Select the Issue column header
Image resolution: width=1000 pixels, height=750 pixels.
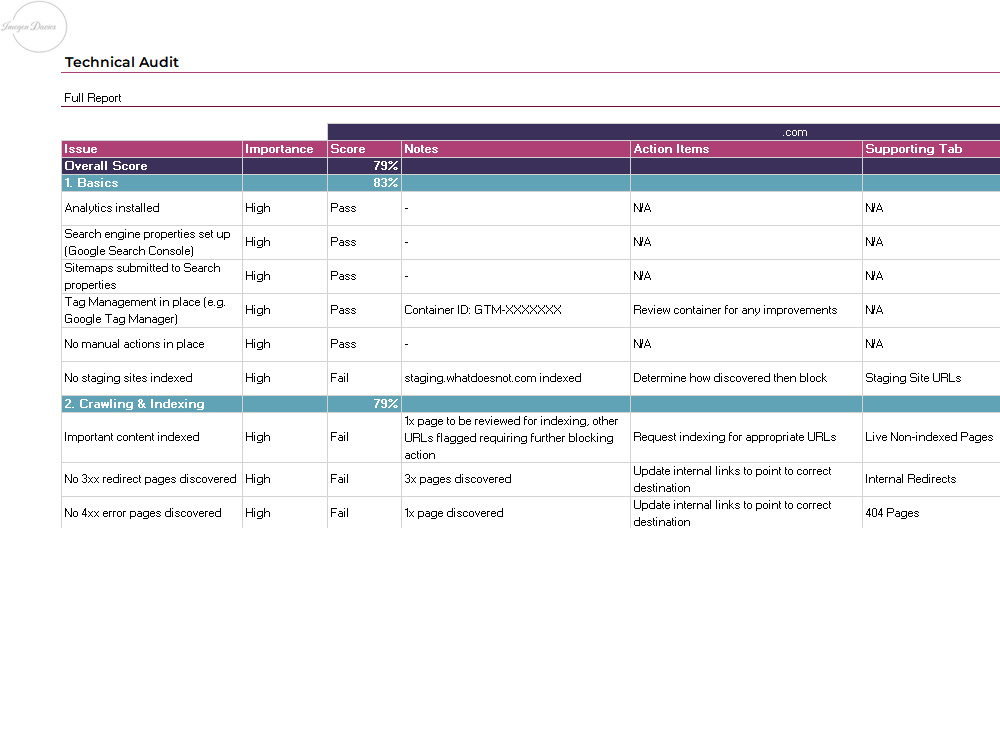152,149
